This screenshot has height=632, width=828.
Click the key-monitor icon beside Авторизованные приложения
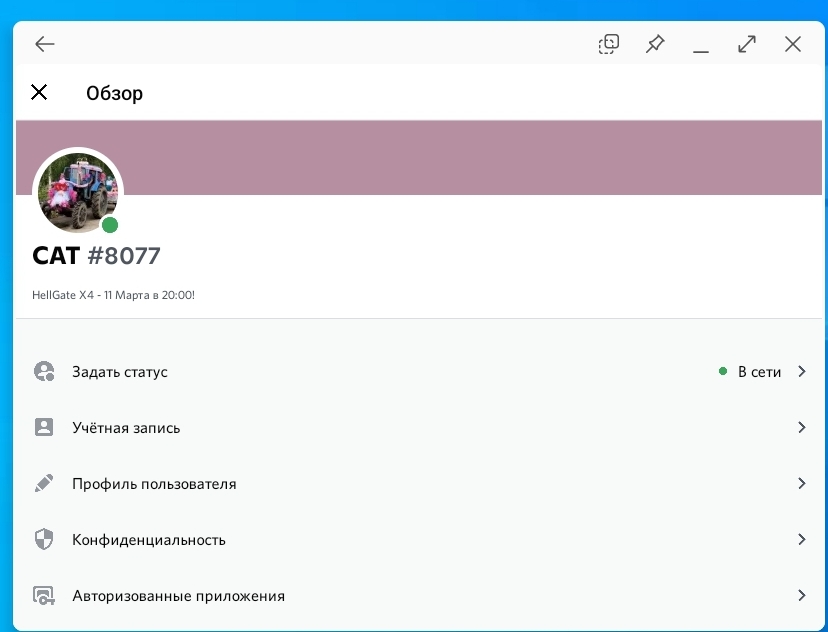44,596
